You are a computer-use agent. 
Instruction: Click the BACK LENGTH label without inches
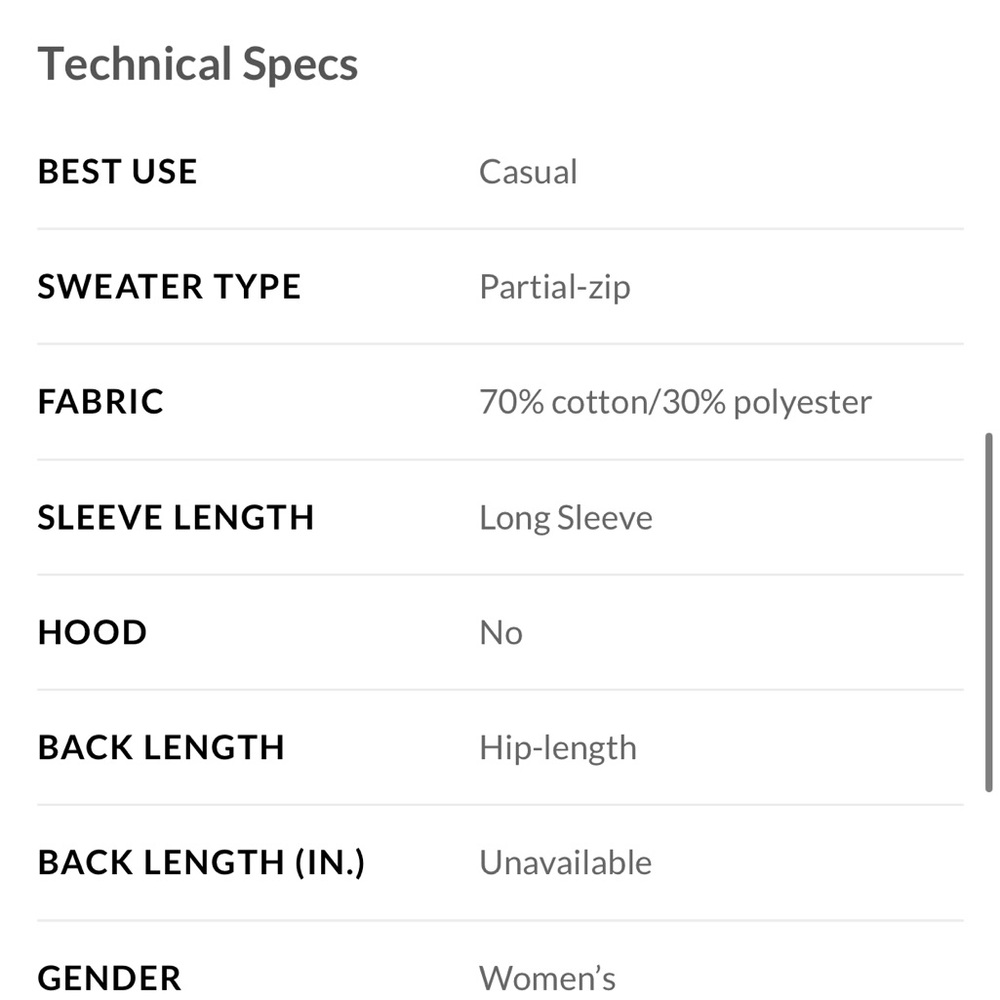click(161, 747)
